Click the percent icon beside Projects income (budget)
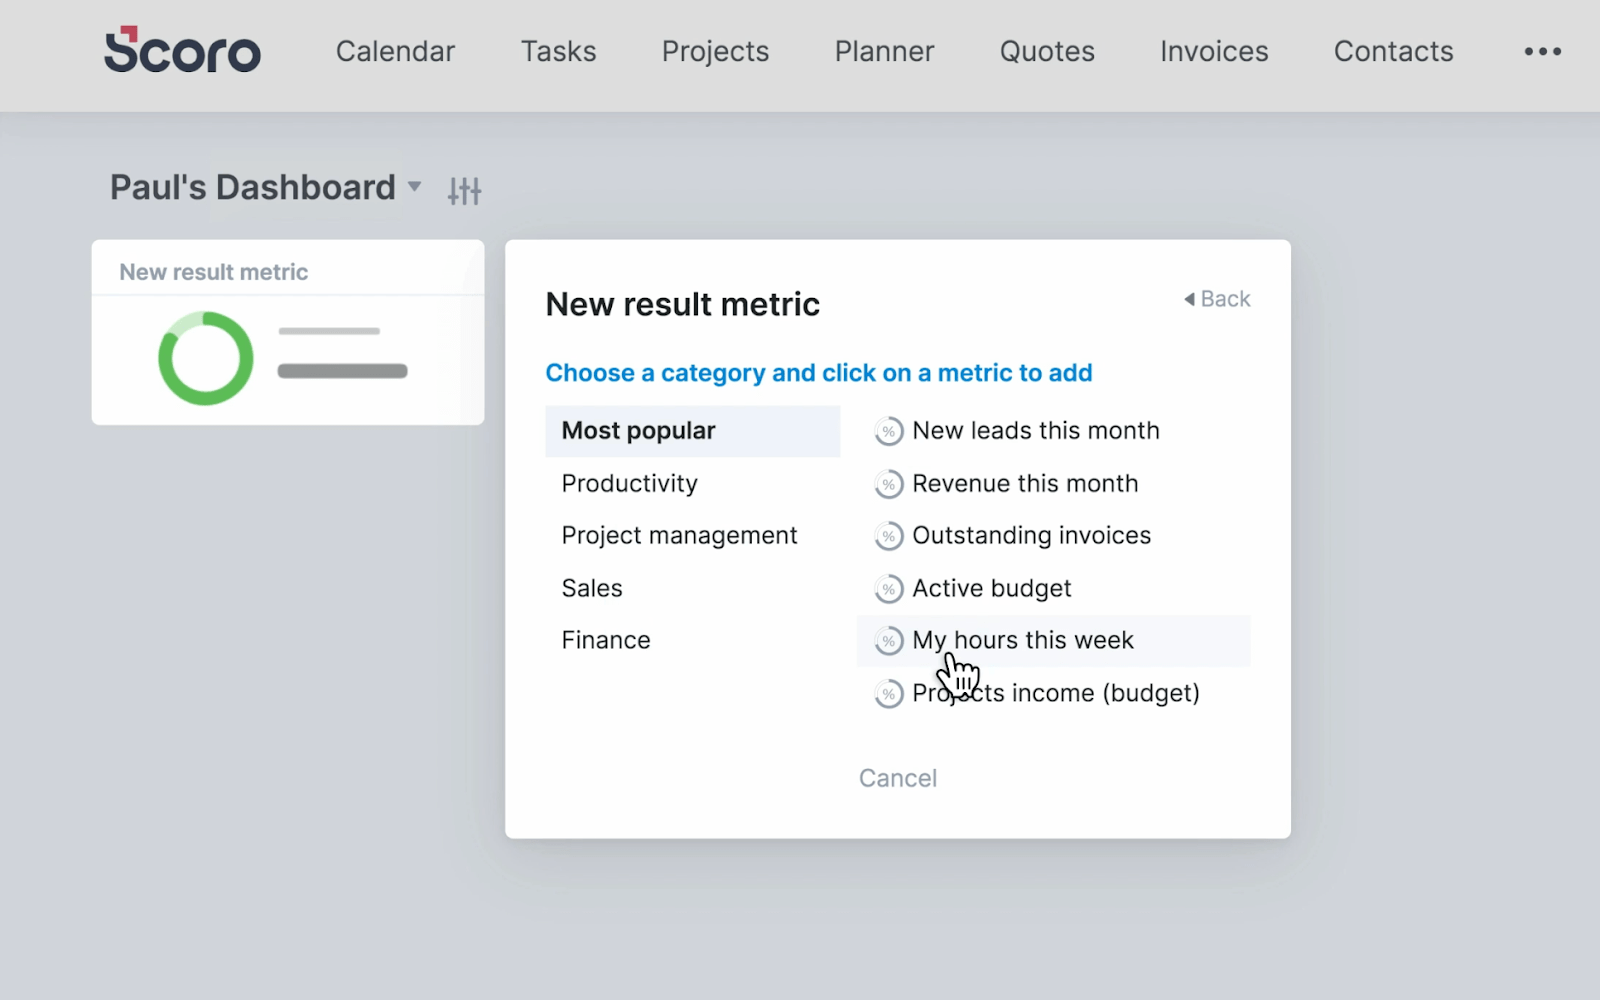Image resolution: width=1600 pixels, height=1000 pixels. pyautogui.click(x=888, y=693)
